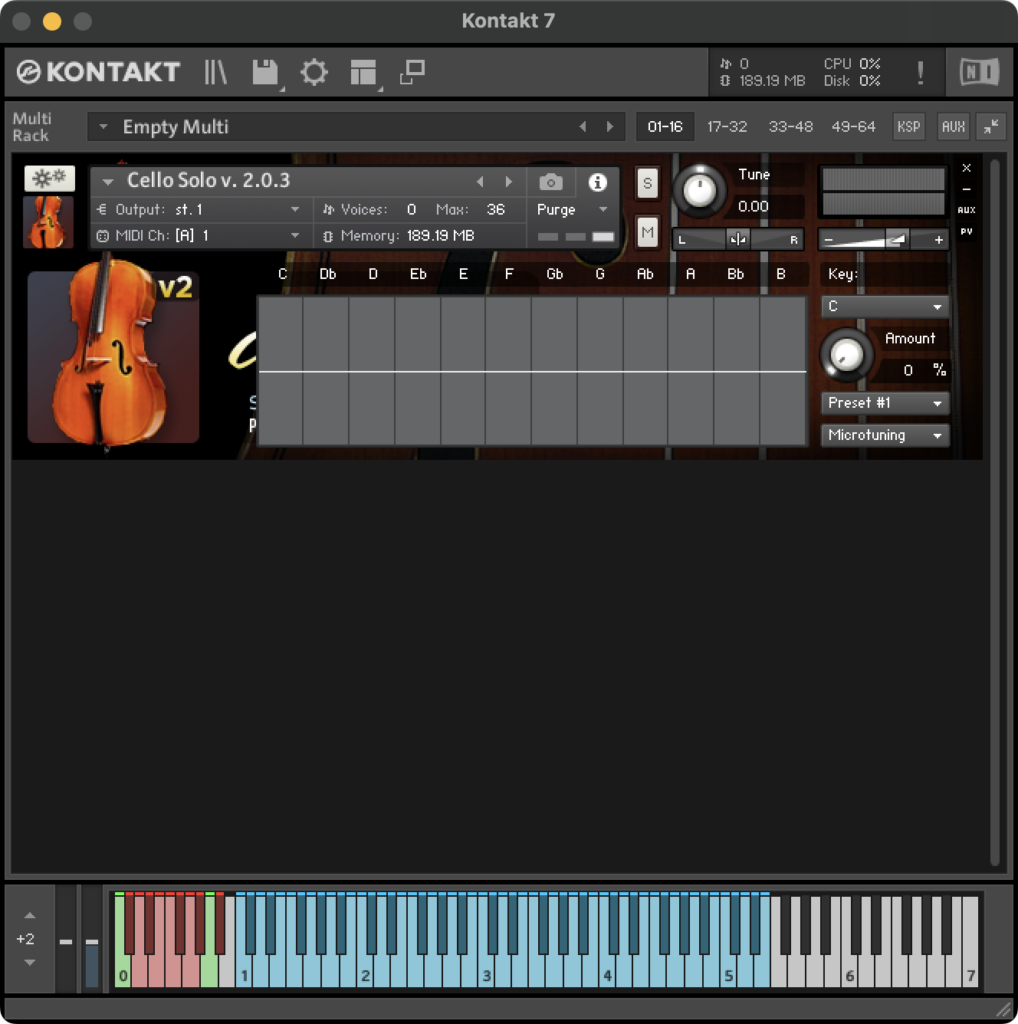Click the Gb note tuning column
The height and width of the screenshot is (1024, 1018).
(x=554, y=371)
